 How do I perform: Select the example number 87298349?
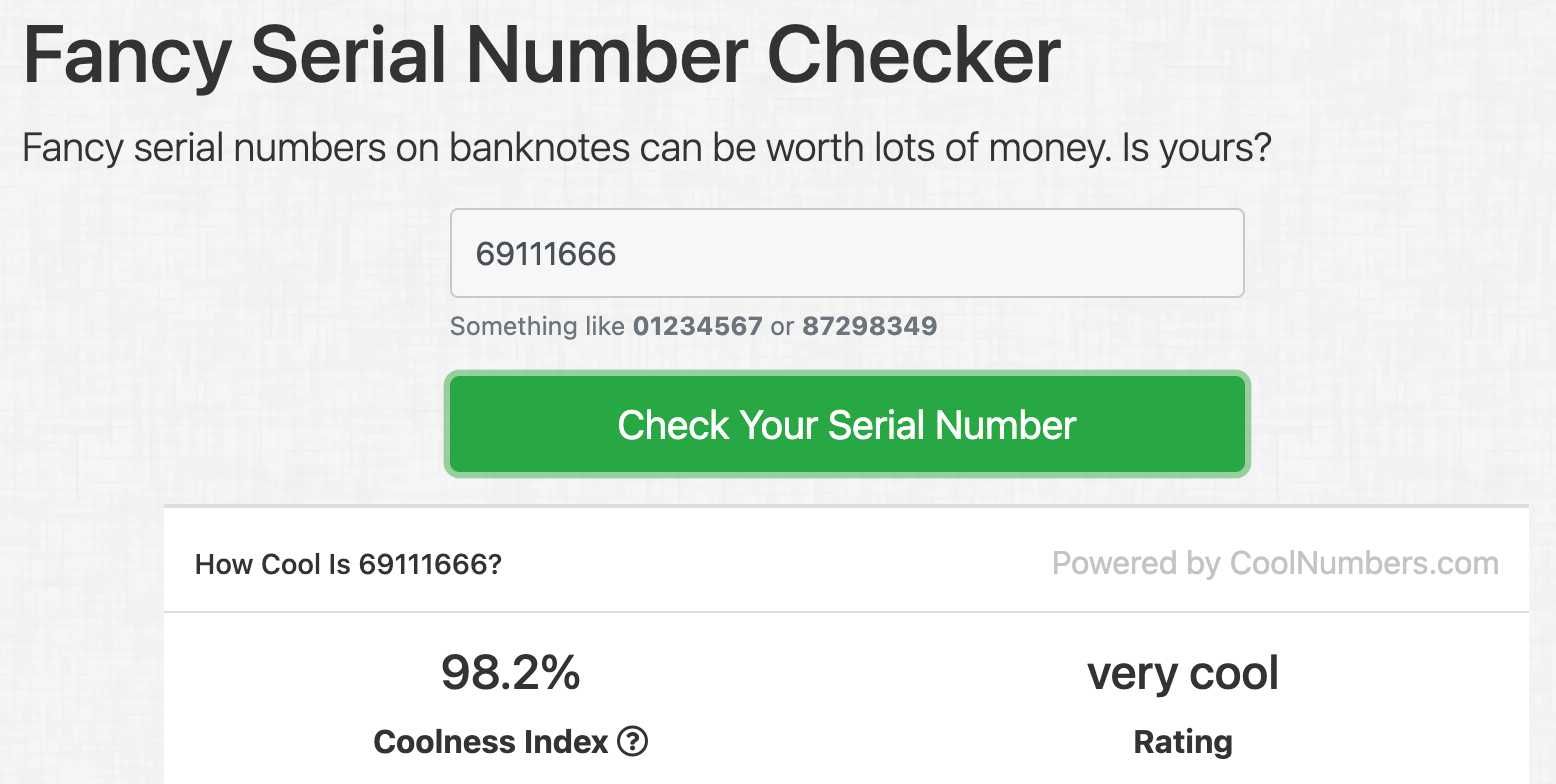click(870, 326)
